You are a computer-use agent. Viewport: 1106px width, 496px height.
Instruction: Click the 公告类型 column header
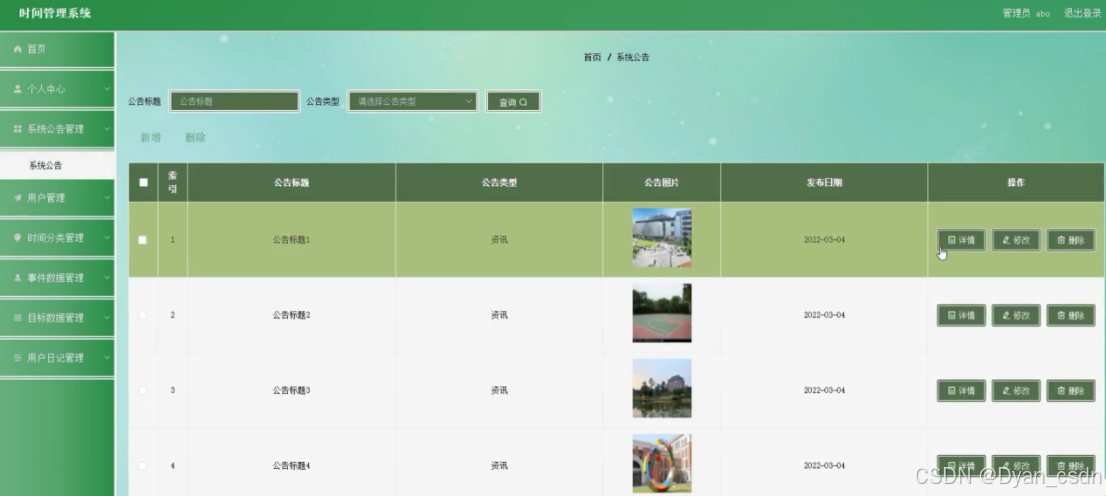click(x=499, y=183)
